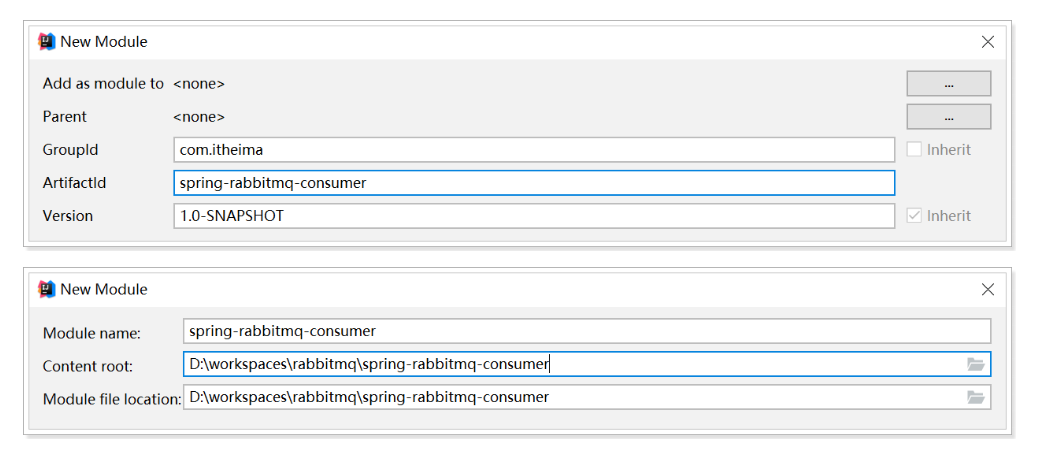Screen dimensions: 1043x450
Task: Focus the GroupId field with com.itheima
Action: click(x=533, y=150)
